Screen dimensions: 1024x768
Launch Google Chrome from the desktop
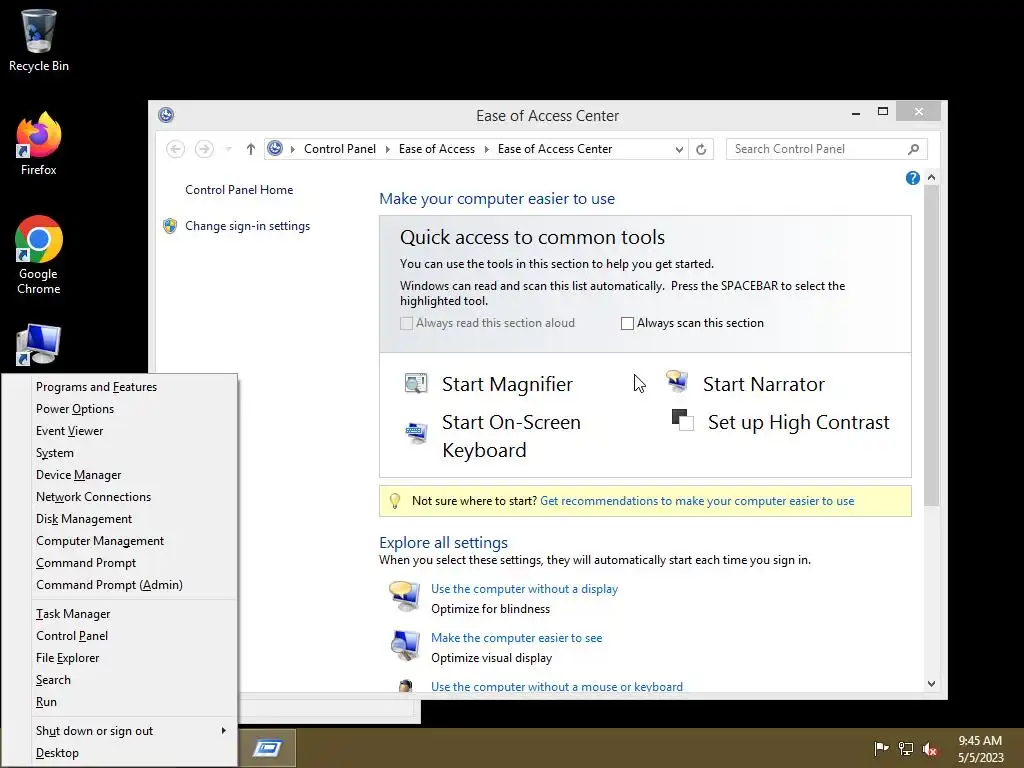[39, 255]
